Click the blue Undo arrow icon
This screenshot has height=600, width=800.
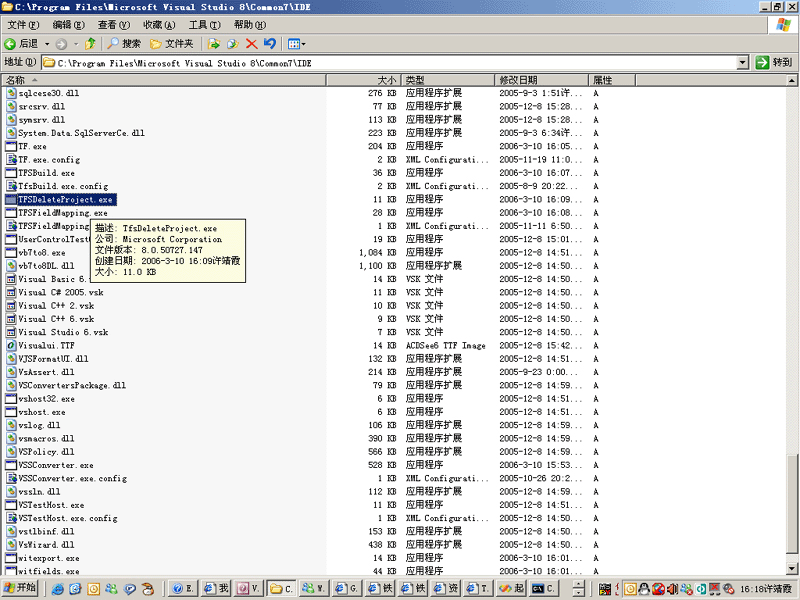click(x=270, y=44)
